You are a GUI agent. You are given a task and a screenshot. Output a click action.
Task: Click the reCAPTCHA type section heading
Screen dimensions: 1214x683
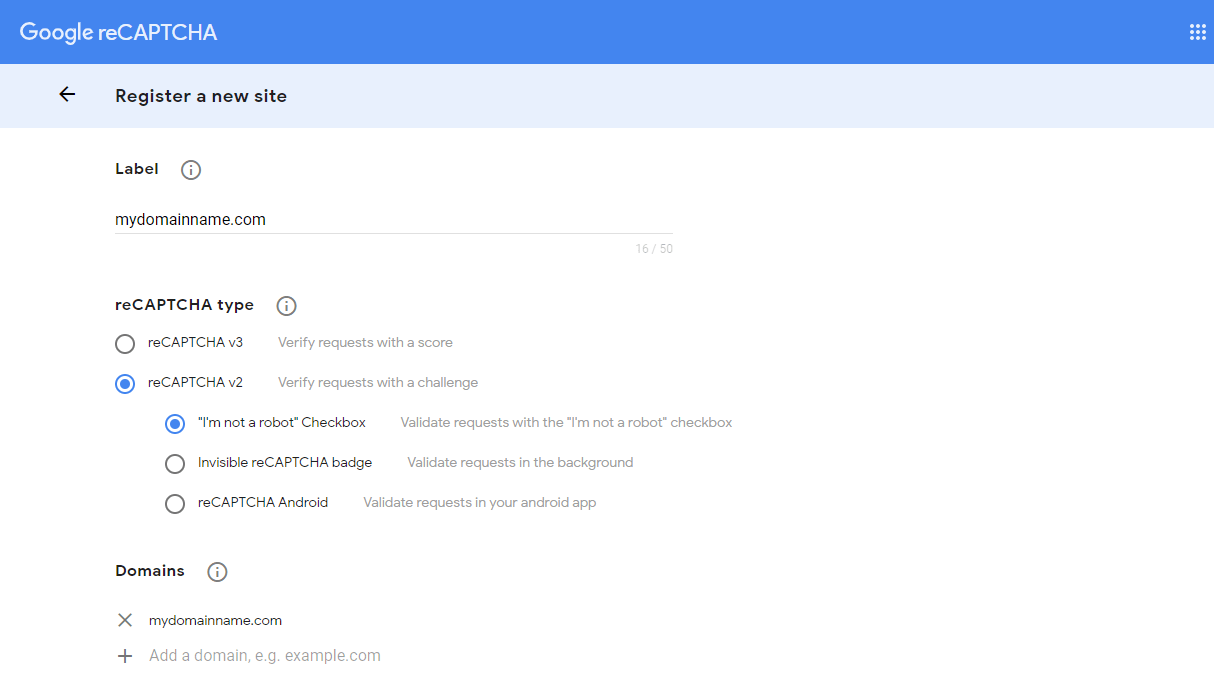184,305
